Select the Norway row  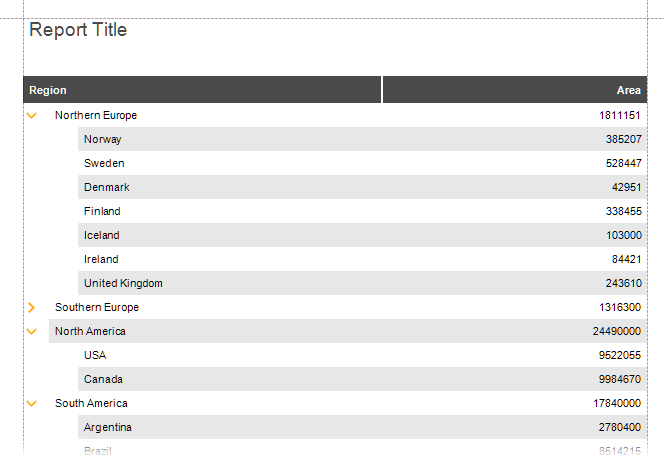coord(362,139)
